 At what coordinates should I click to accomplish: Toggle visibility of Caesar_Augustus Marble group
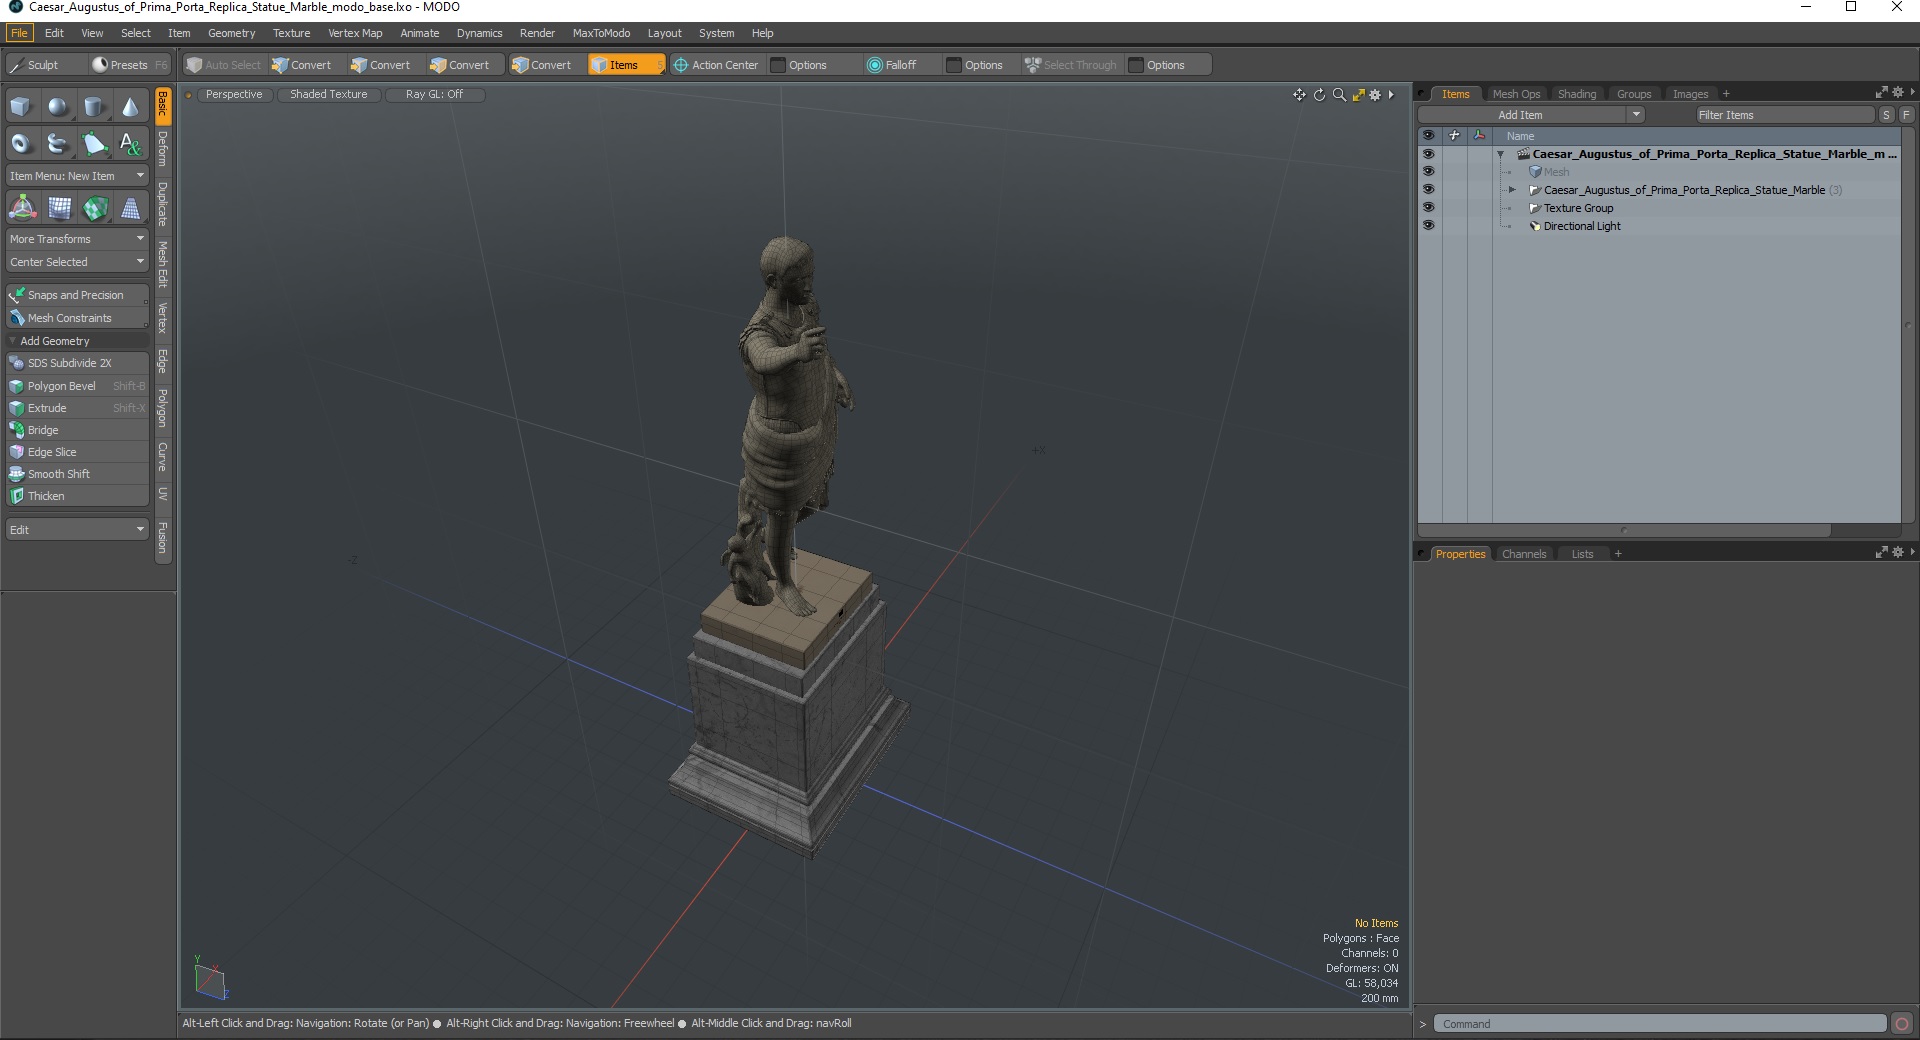click(x=1428, y=190)
